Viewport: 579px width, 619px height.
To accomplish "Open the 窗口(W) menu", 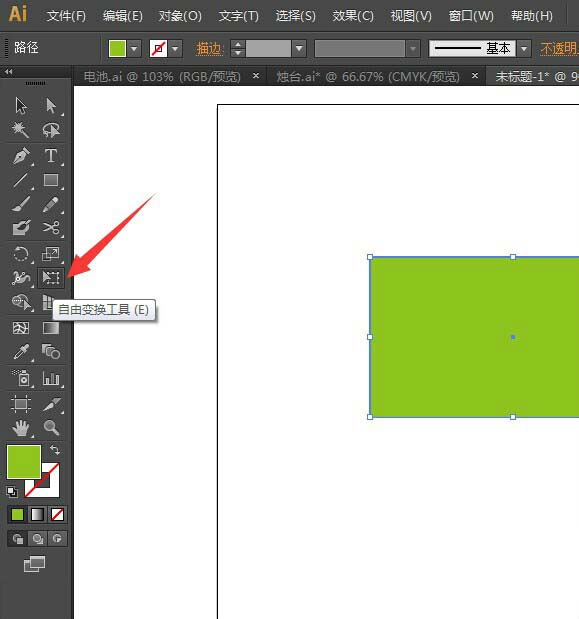I will [471, 16].
